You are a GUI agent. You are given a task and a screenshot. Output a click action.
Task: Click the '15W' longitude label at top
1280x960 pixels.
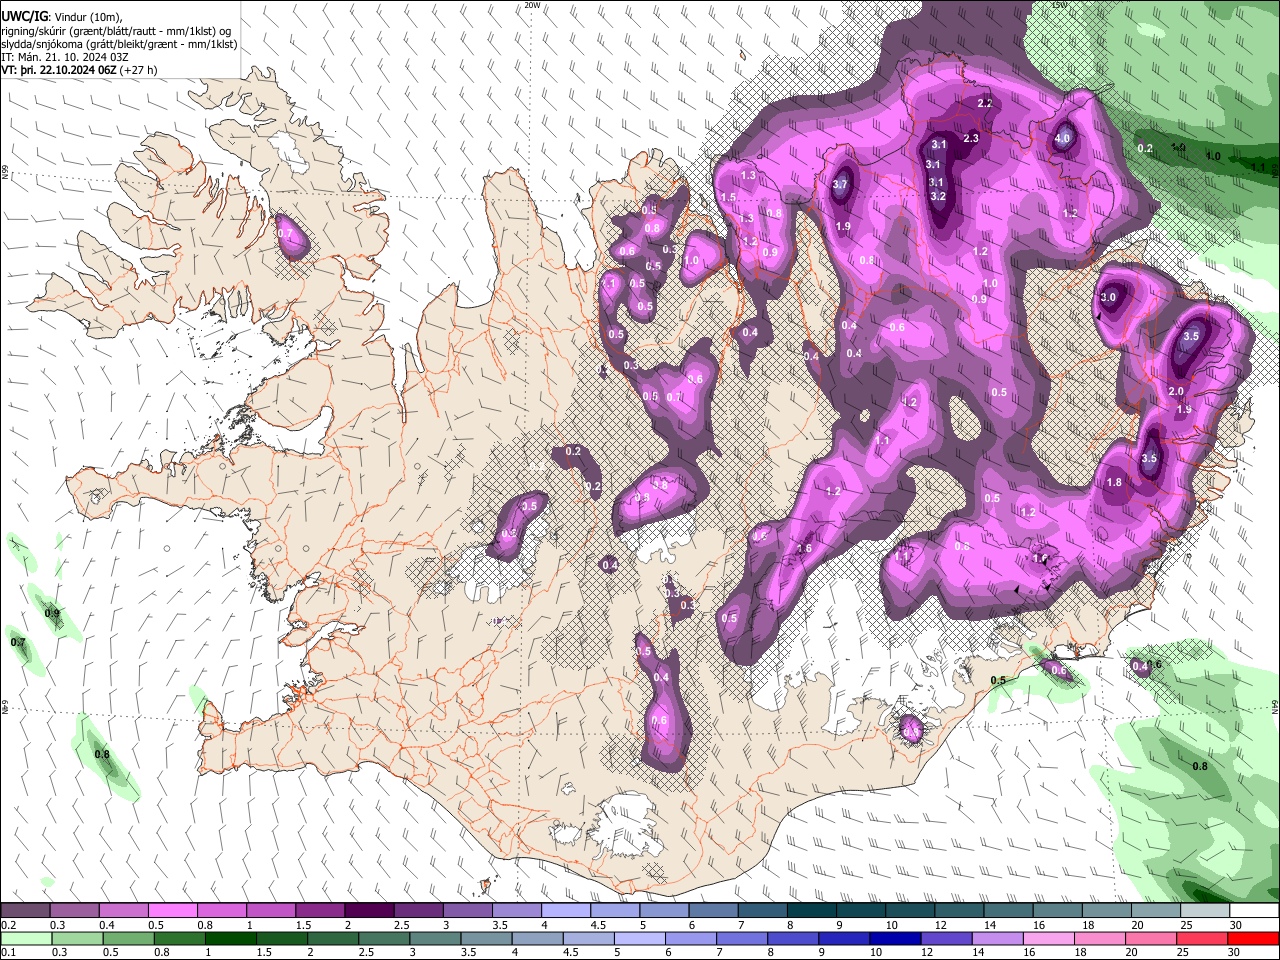(x=1060, y=5)
